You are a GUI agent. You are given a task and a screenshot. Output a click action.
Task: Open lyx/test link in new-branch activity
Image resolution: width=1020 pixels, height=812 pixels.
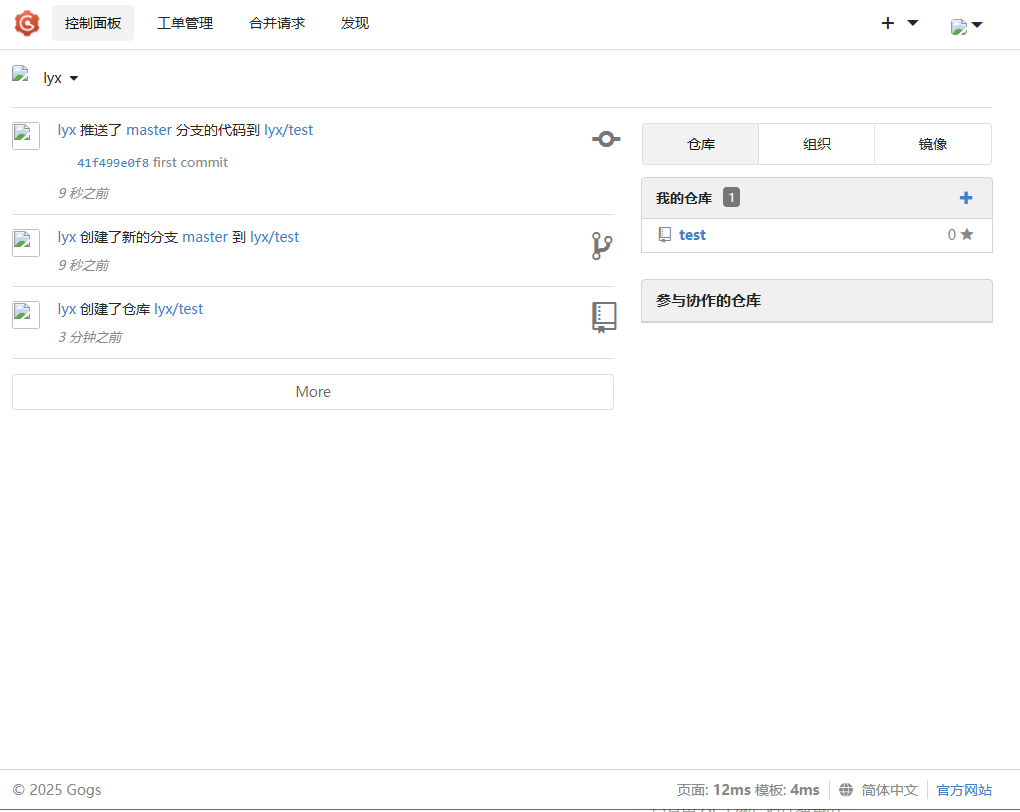click(x=275, y=237)
